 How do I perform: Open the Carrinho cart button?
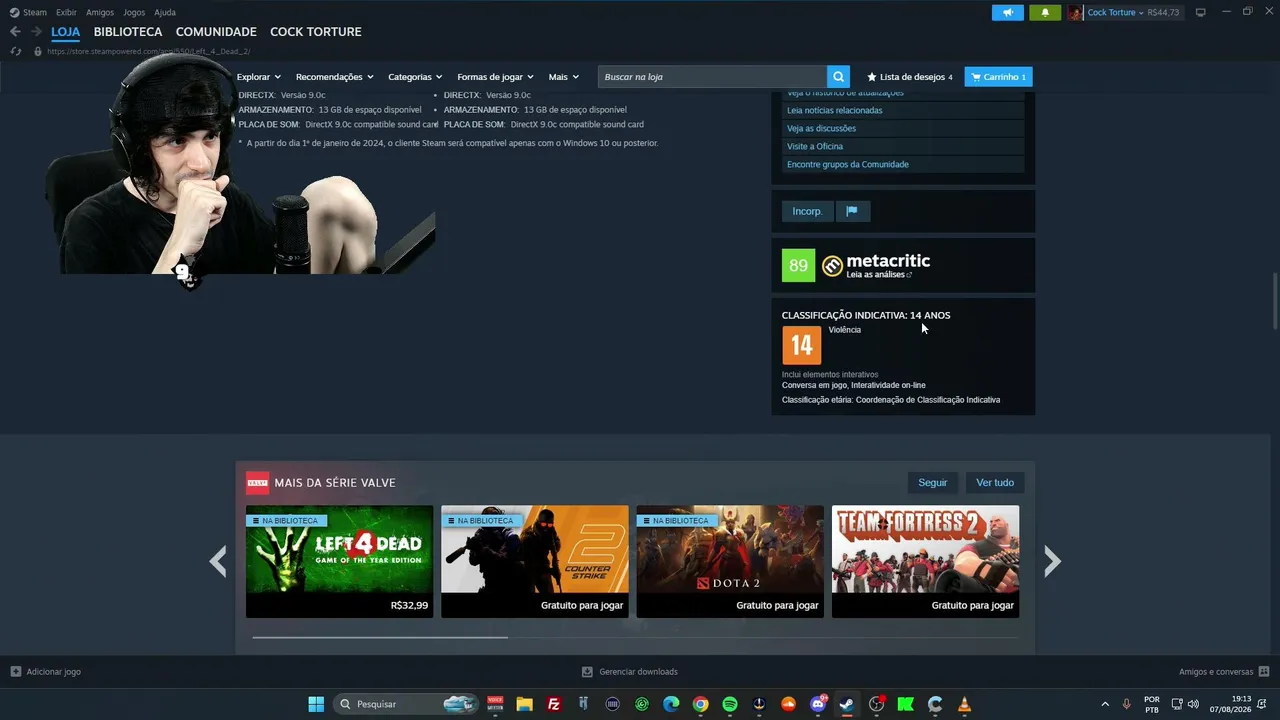pos(998,77)
